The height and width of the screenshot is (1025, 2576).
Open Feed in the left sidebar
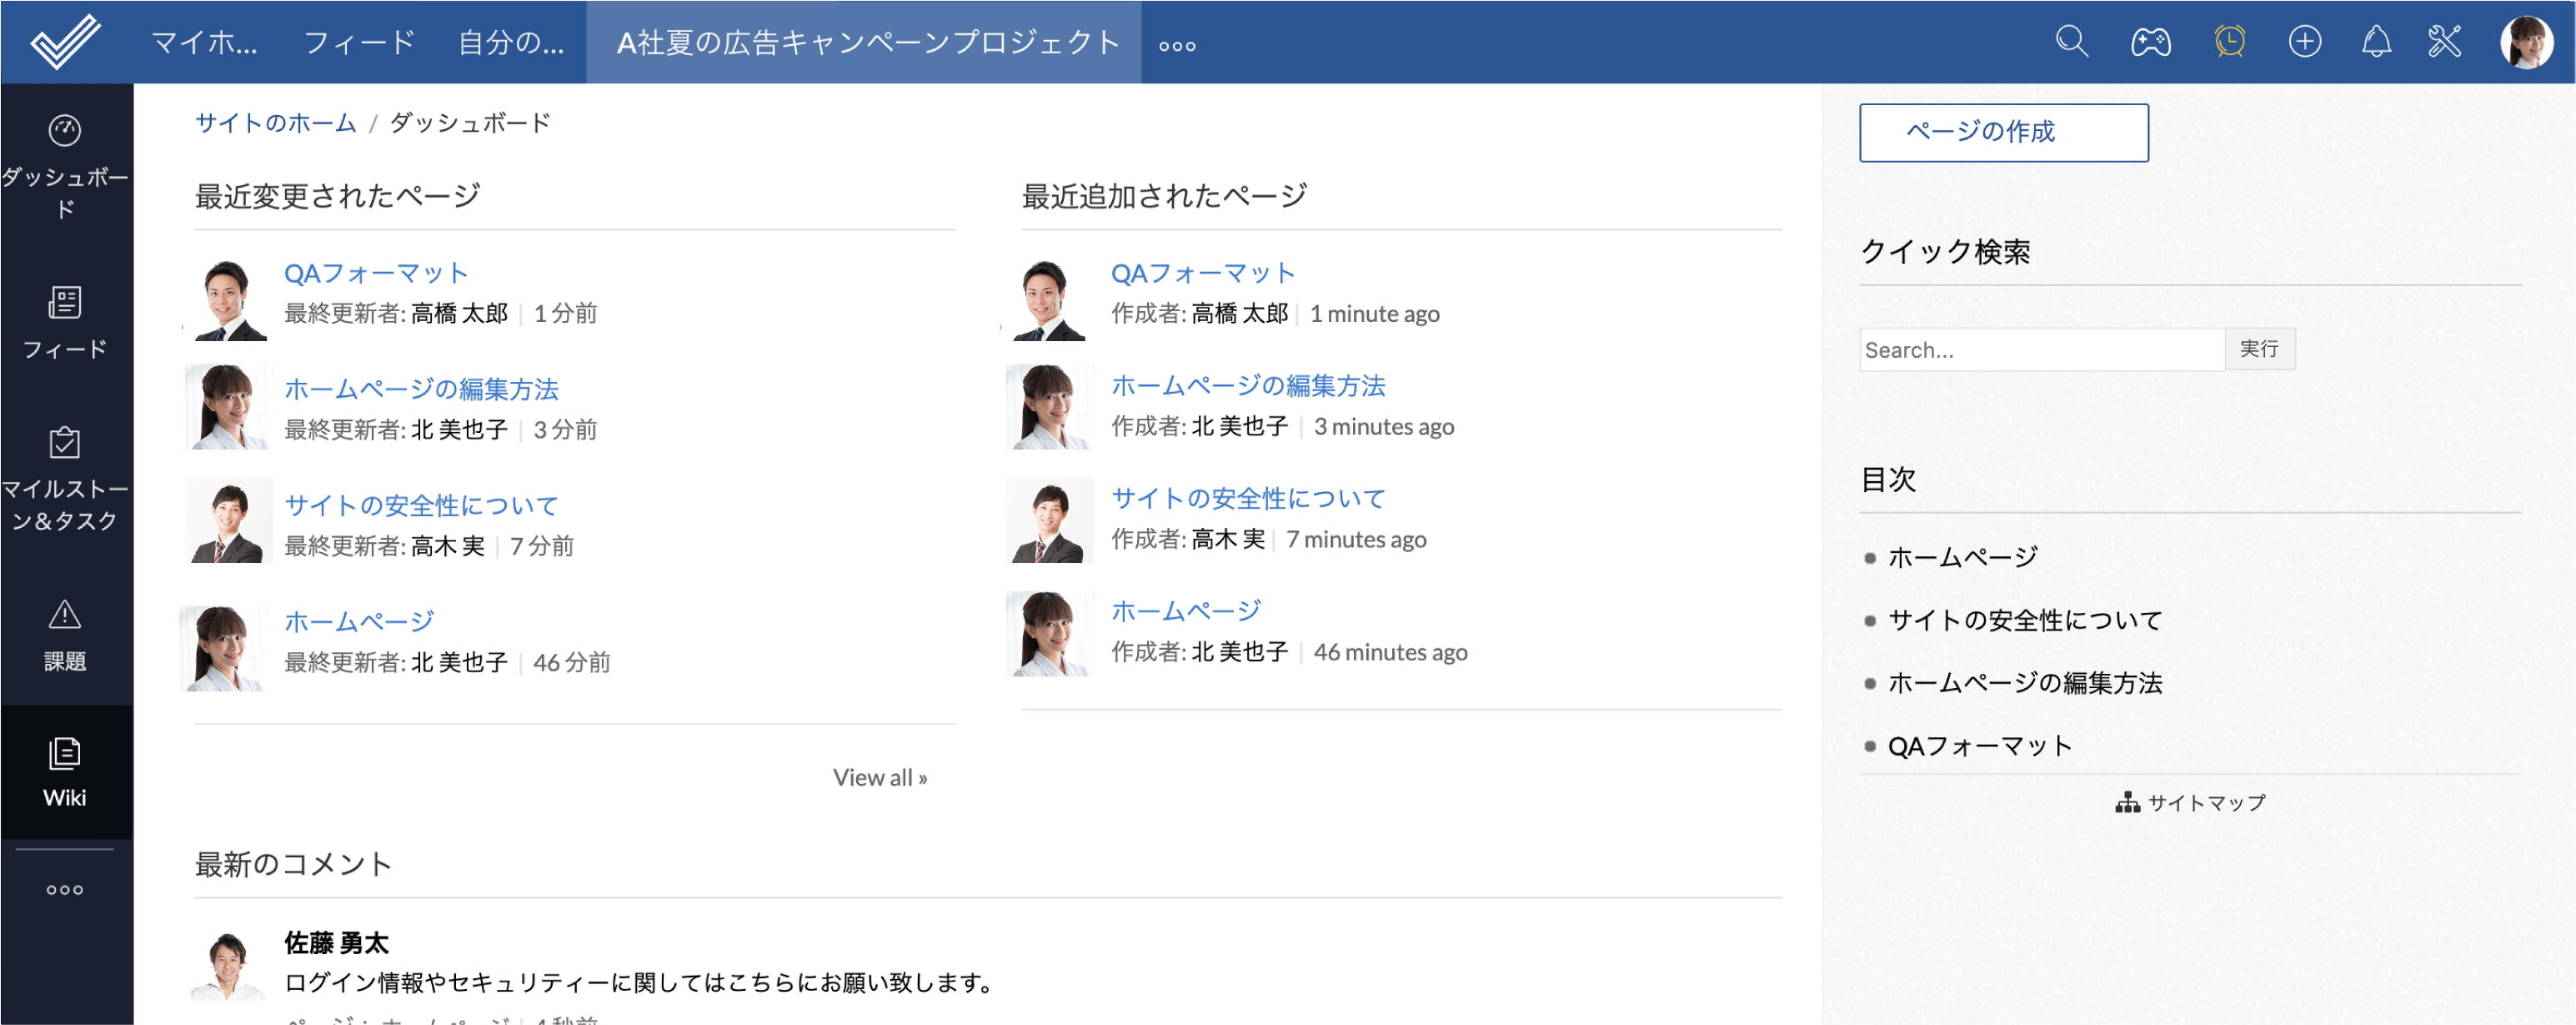65,322
